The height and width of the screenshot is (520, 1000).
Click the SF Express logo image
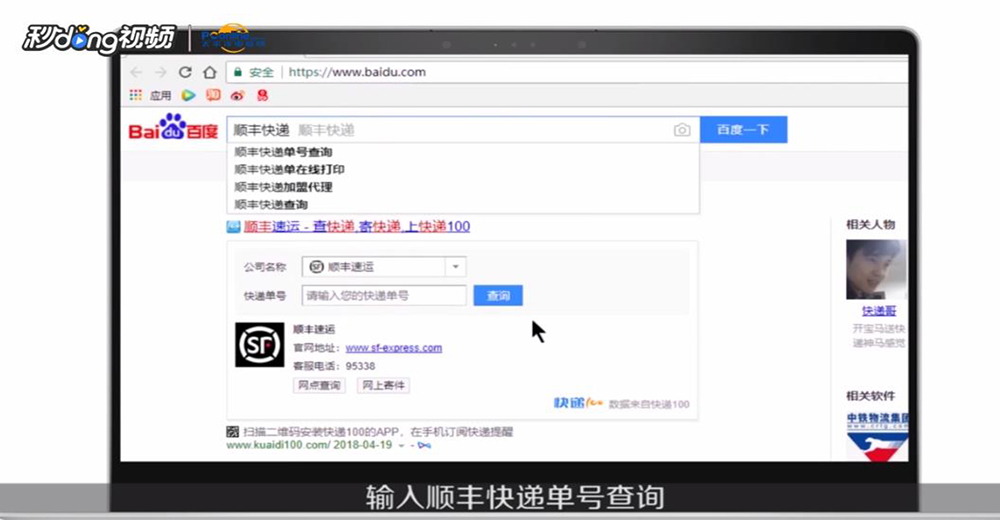pyautogui.click(x=260, y=345)
